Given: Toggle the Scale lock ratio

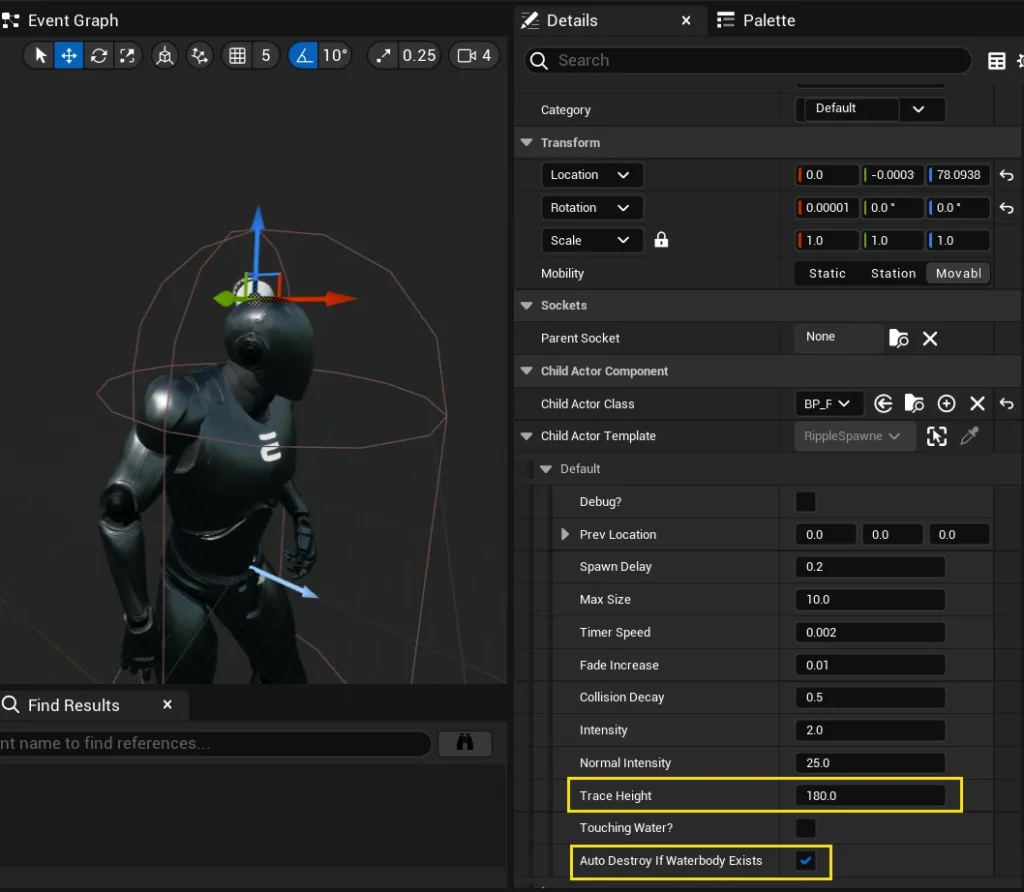Looking at the screenshot, I should (x=661, y=240).
